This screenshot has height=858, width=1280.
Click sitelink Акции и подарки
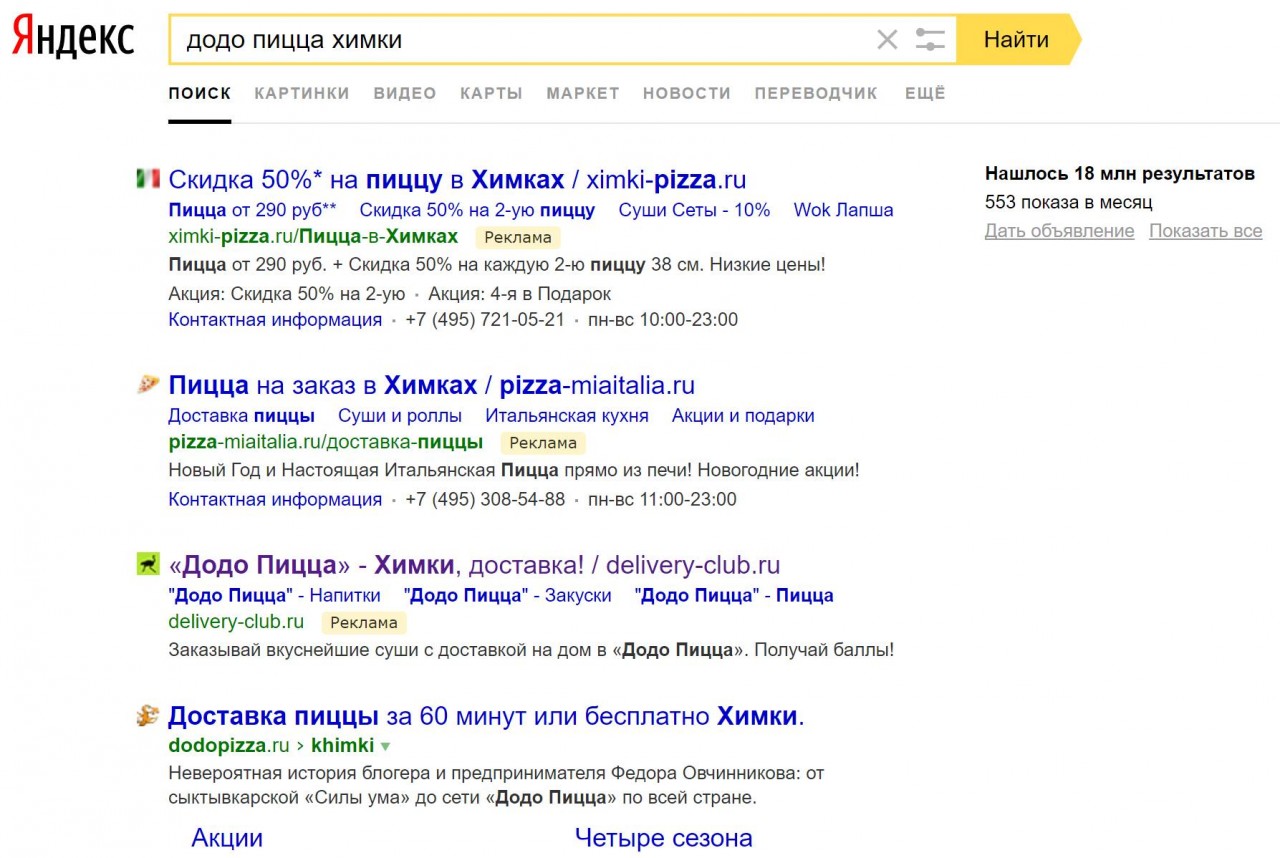coord(743,415)
